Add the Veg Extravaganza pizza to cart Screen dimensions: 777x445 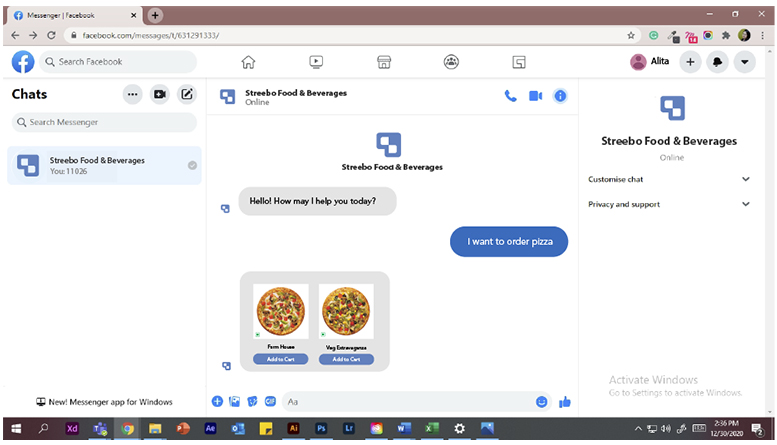click(x=346, y=359)
